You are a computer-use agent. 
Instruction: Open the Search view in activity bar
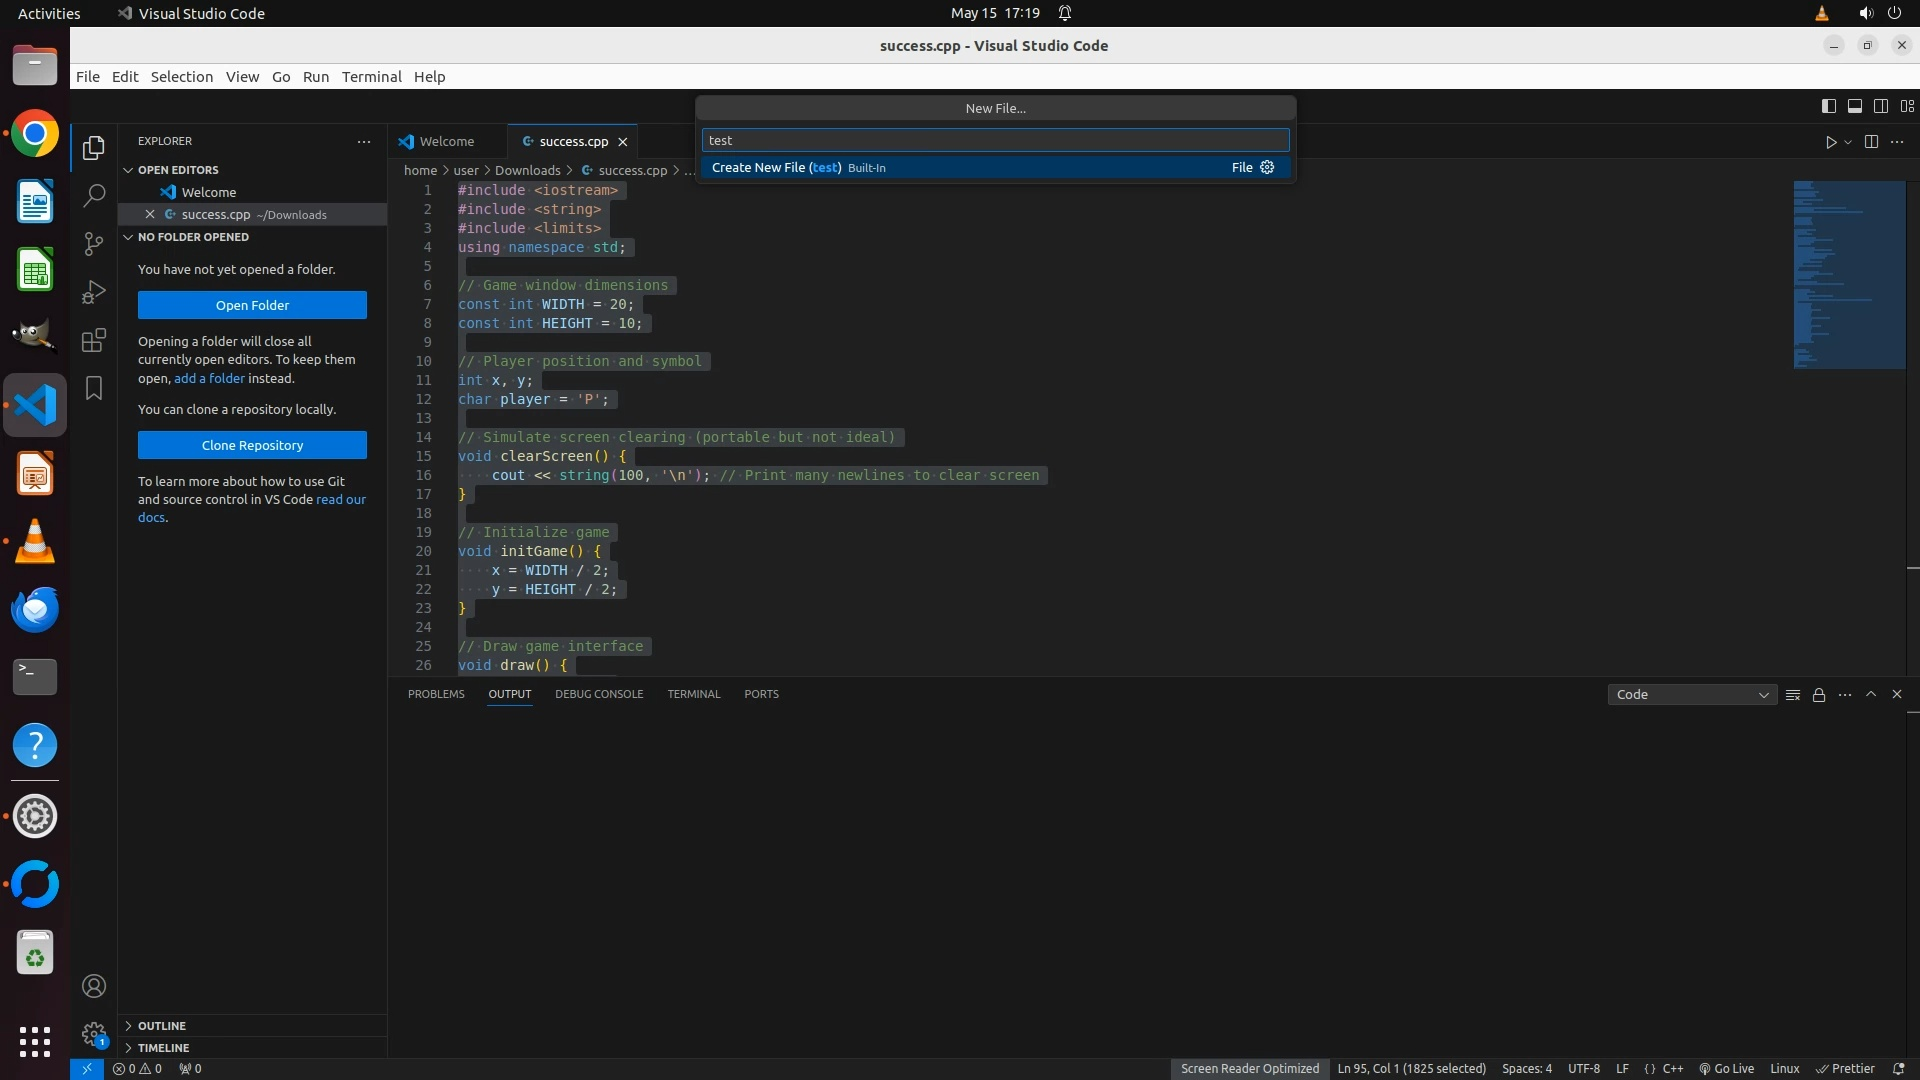point(94,196)
